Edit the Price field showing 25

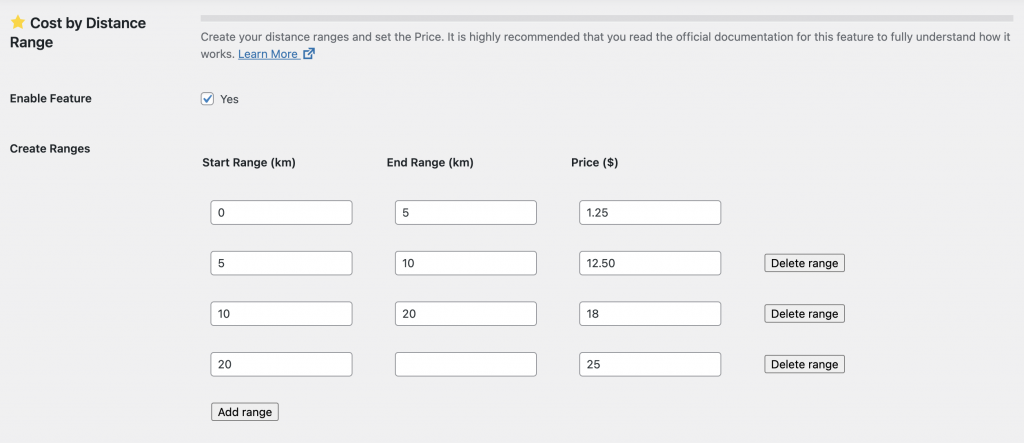click(649, 364)
